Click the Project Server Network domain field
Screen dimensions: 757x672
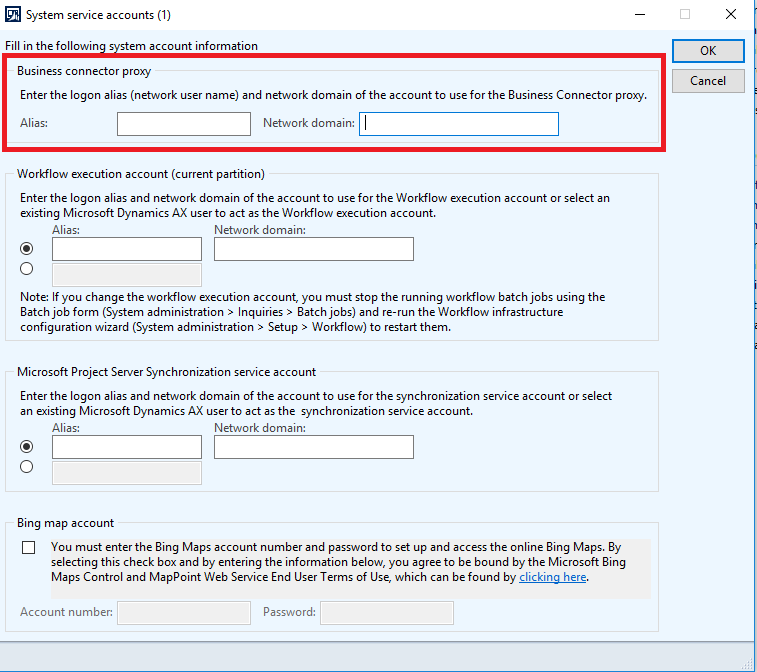tap(314, 447)
